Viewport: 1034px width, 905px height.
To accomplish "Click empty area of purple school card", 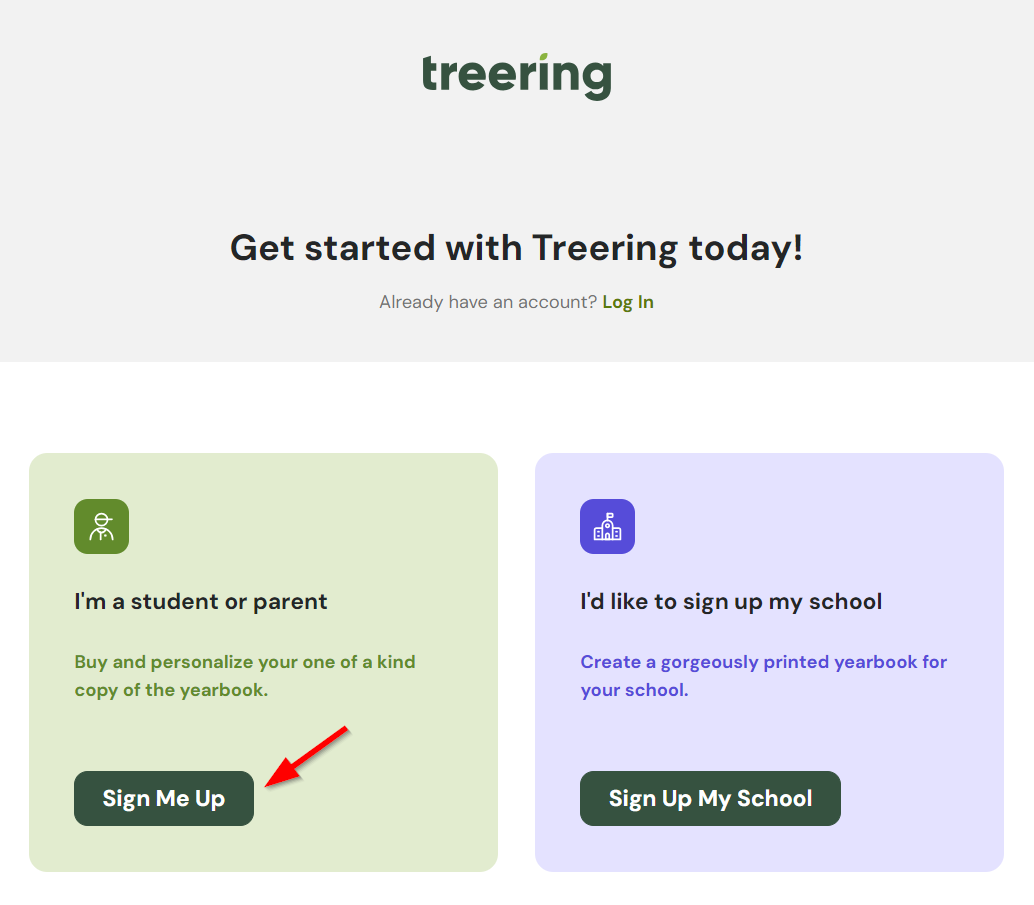I will coord(880,540).
